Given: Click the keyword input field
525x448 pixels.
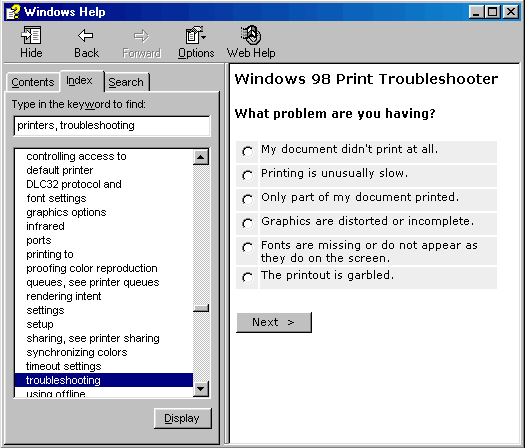Looking at the screenshot, I should [x=112, y=126].
